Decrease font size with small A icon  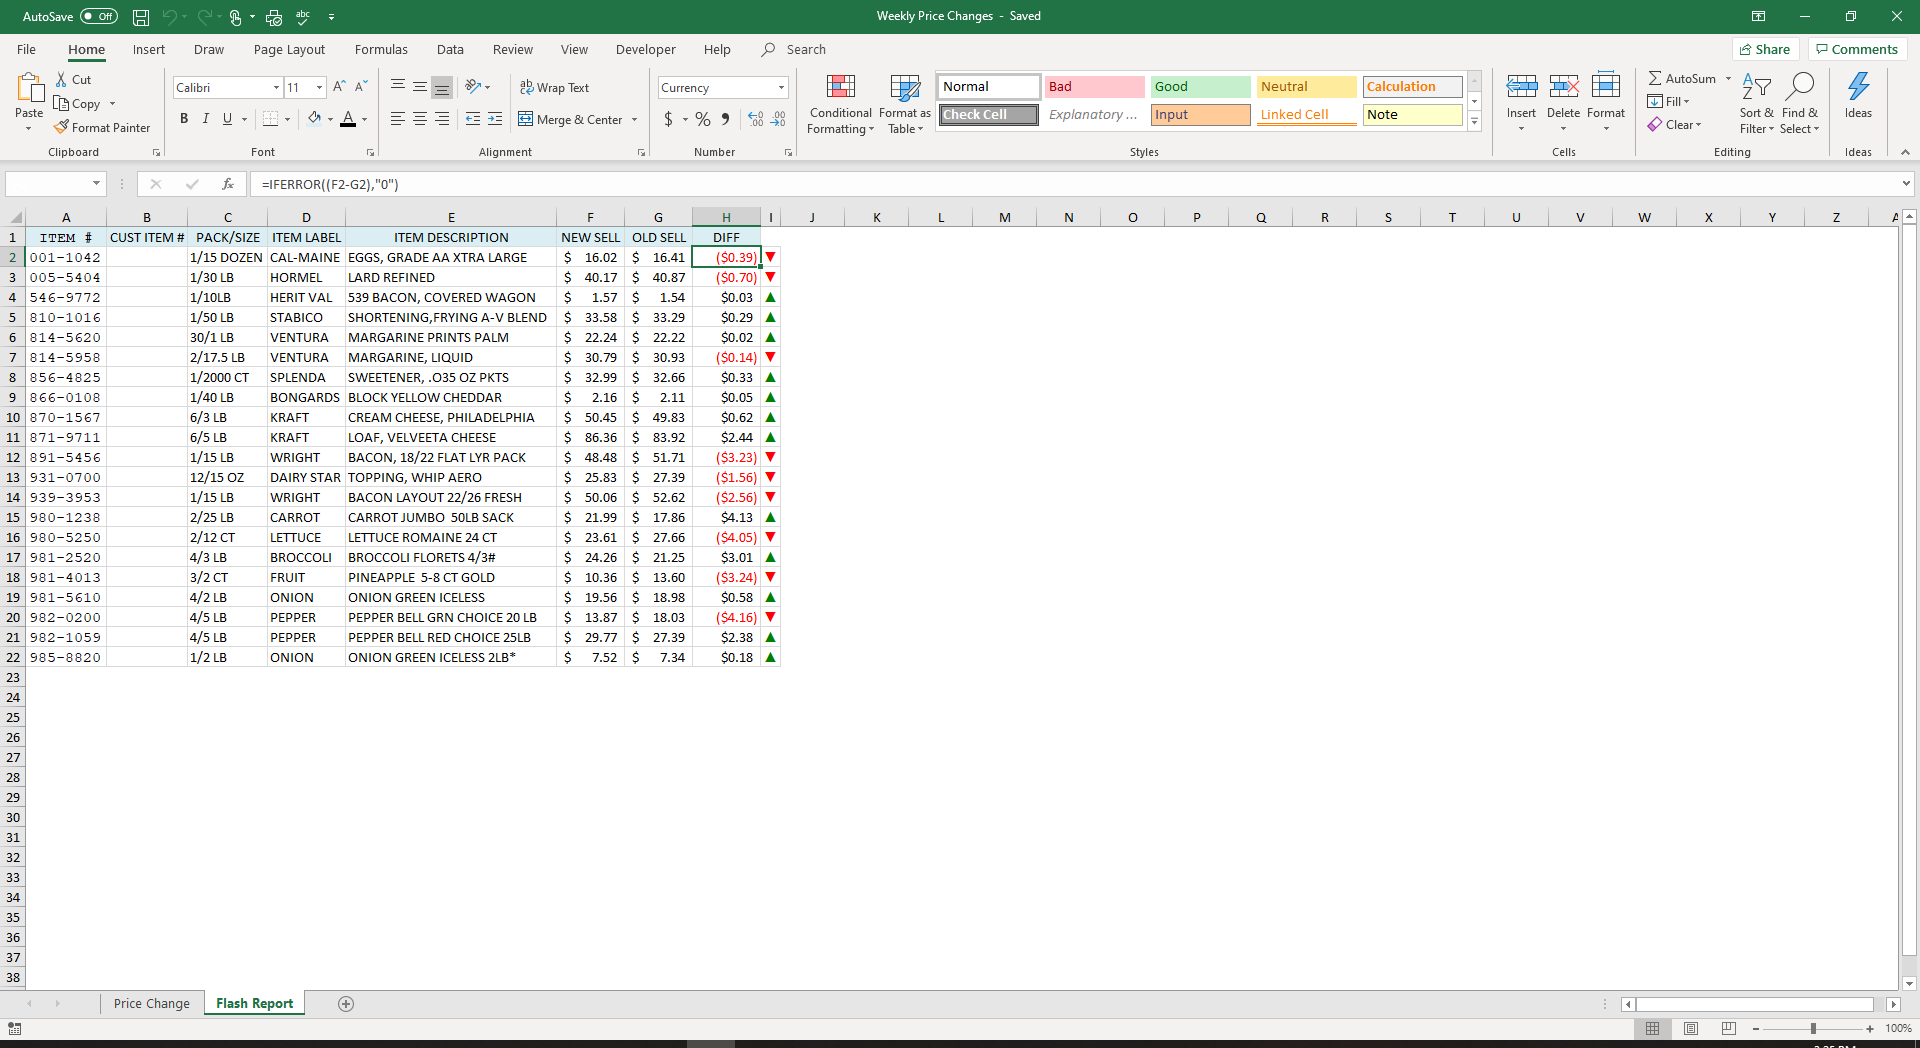(361, 87)
